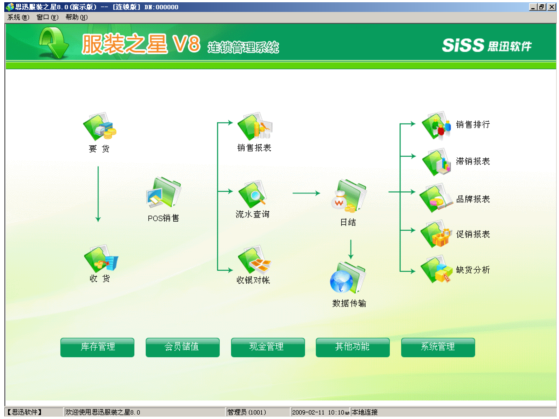This screenshot has height=419, width=559.
Task: Open 缺货分析 out-of-stock analysis icon
Action: tap(436, 269)
